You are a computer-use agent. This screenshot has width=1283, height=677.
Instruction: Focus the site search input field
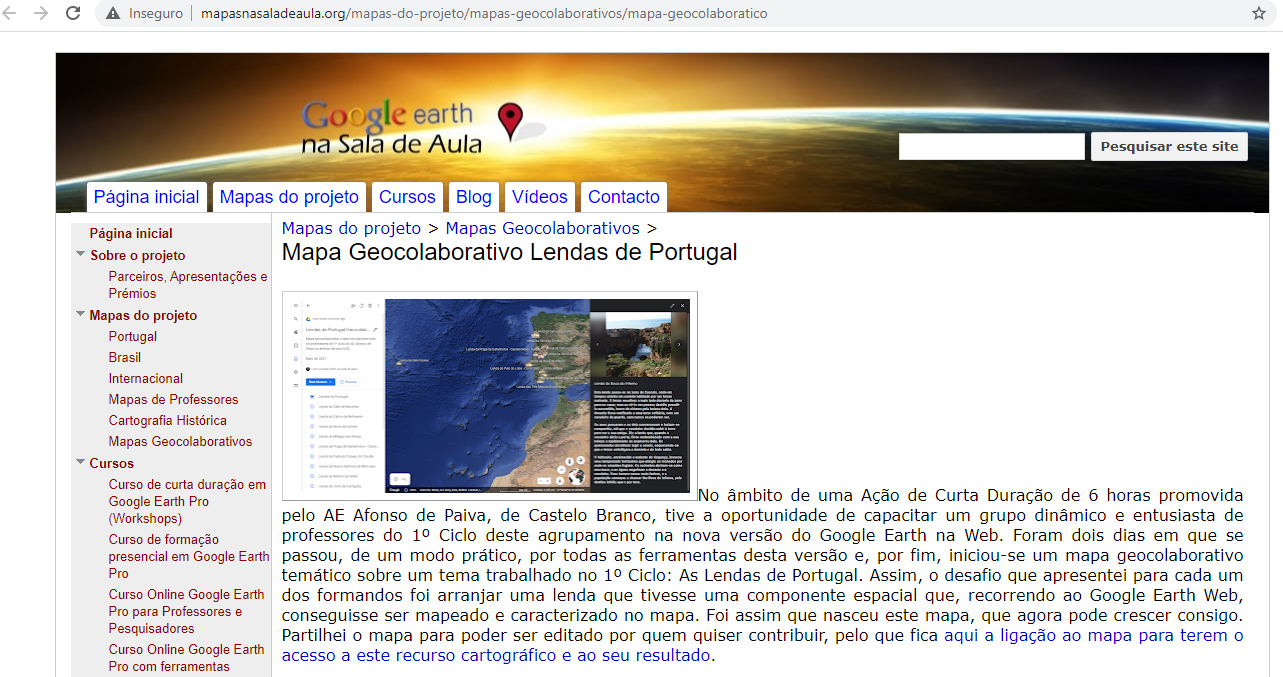pos(991,146)
